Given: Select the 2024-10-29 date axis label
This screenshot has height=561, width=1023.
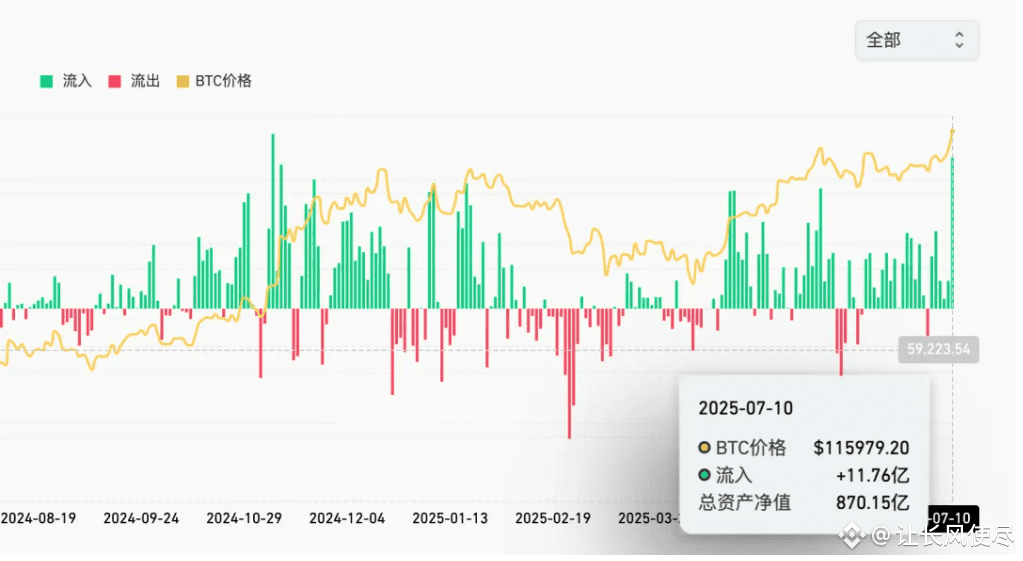Looking at the screenshot, I should click(244, 518).
